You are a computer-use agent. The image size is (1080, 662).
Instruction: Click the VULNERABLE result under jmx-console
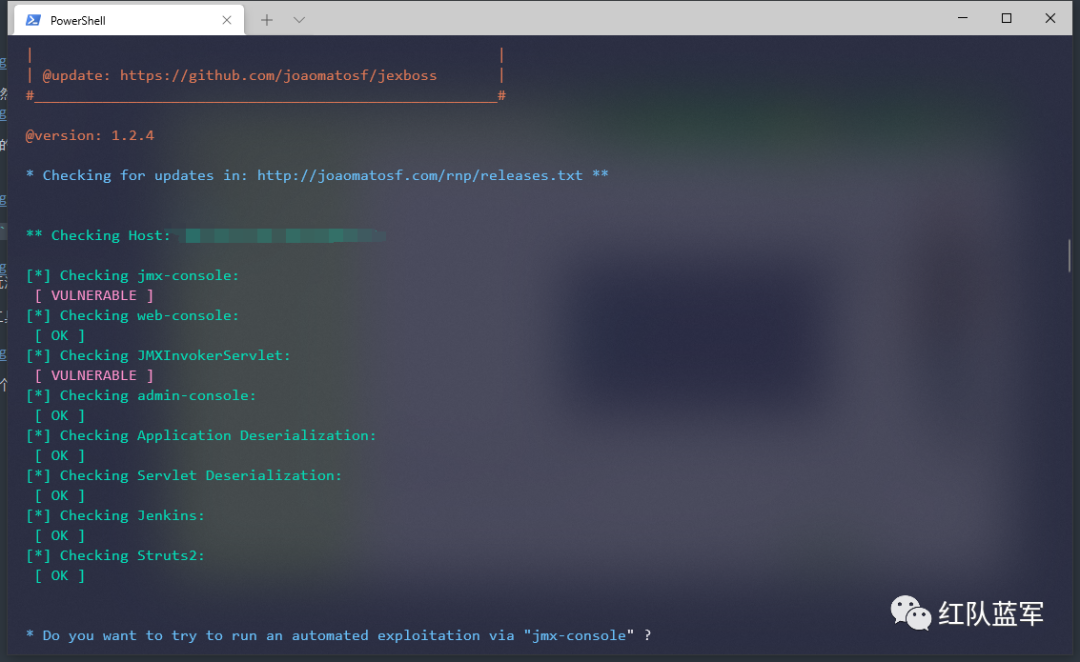pyautogui.click(x=94, y=295)
